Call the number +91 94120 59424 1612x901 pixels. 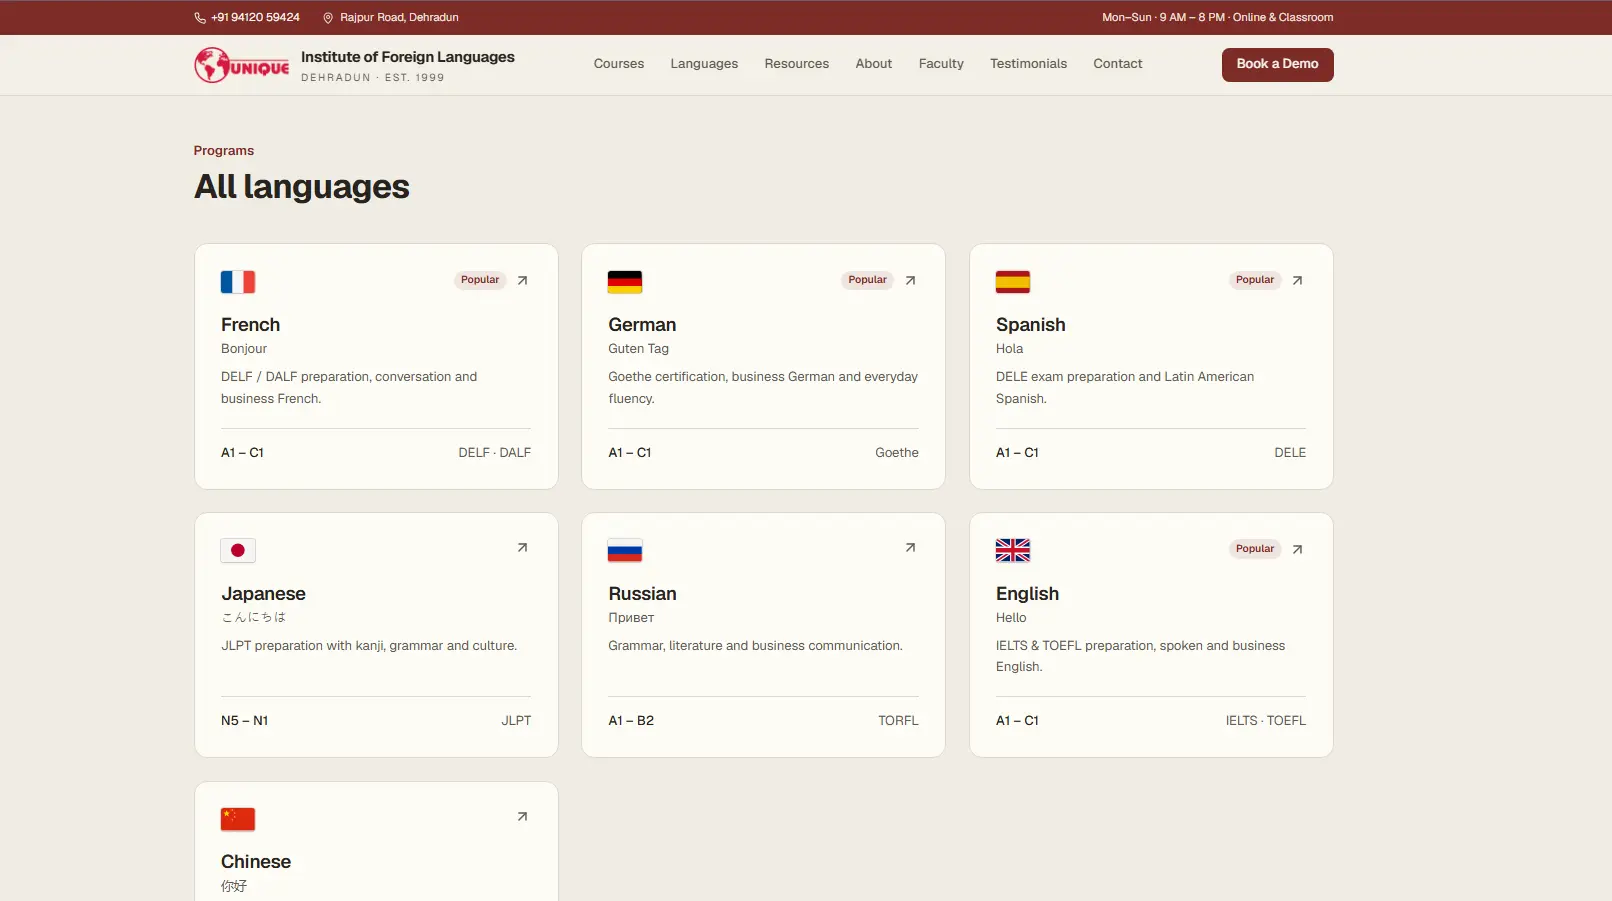(x=255, y=18)
